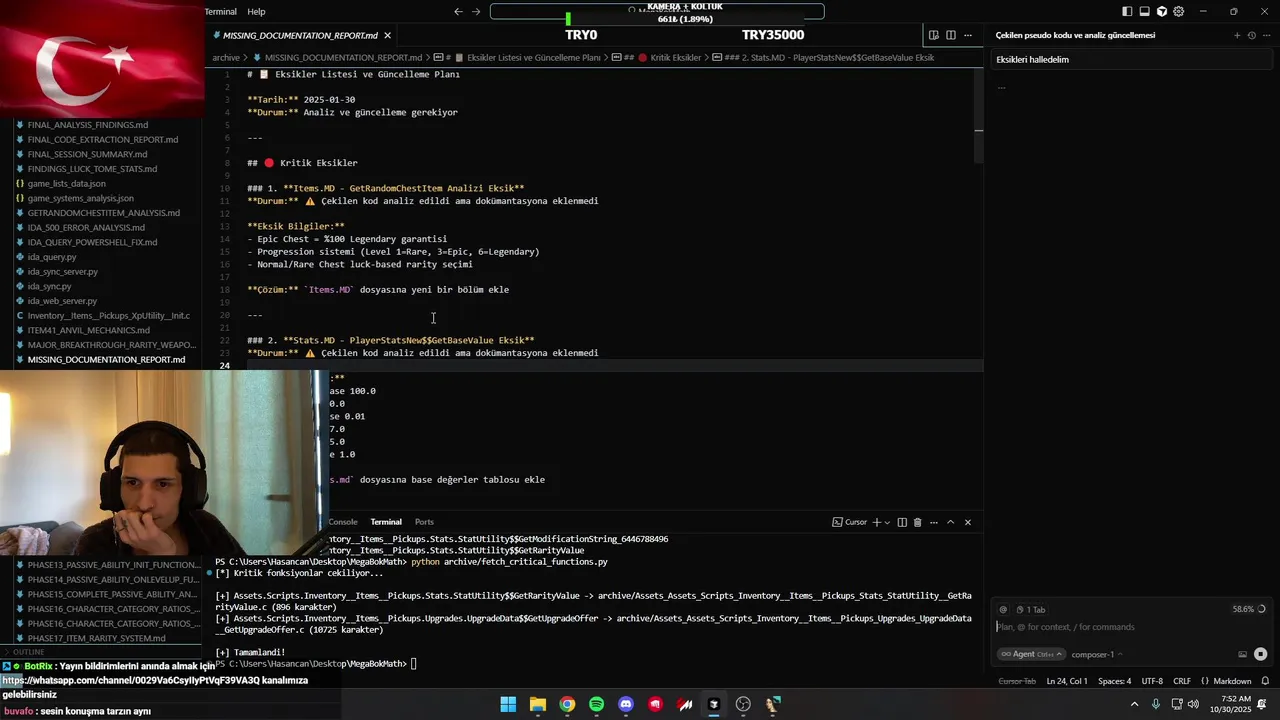
Task: Open Google Chrome from the taskbar
Action: pyautogui.click(x=567, y=704)
